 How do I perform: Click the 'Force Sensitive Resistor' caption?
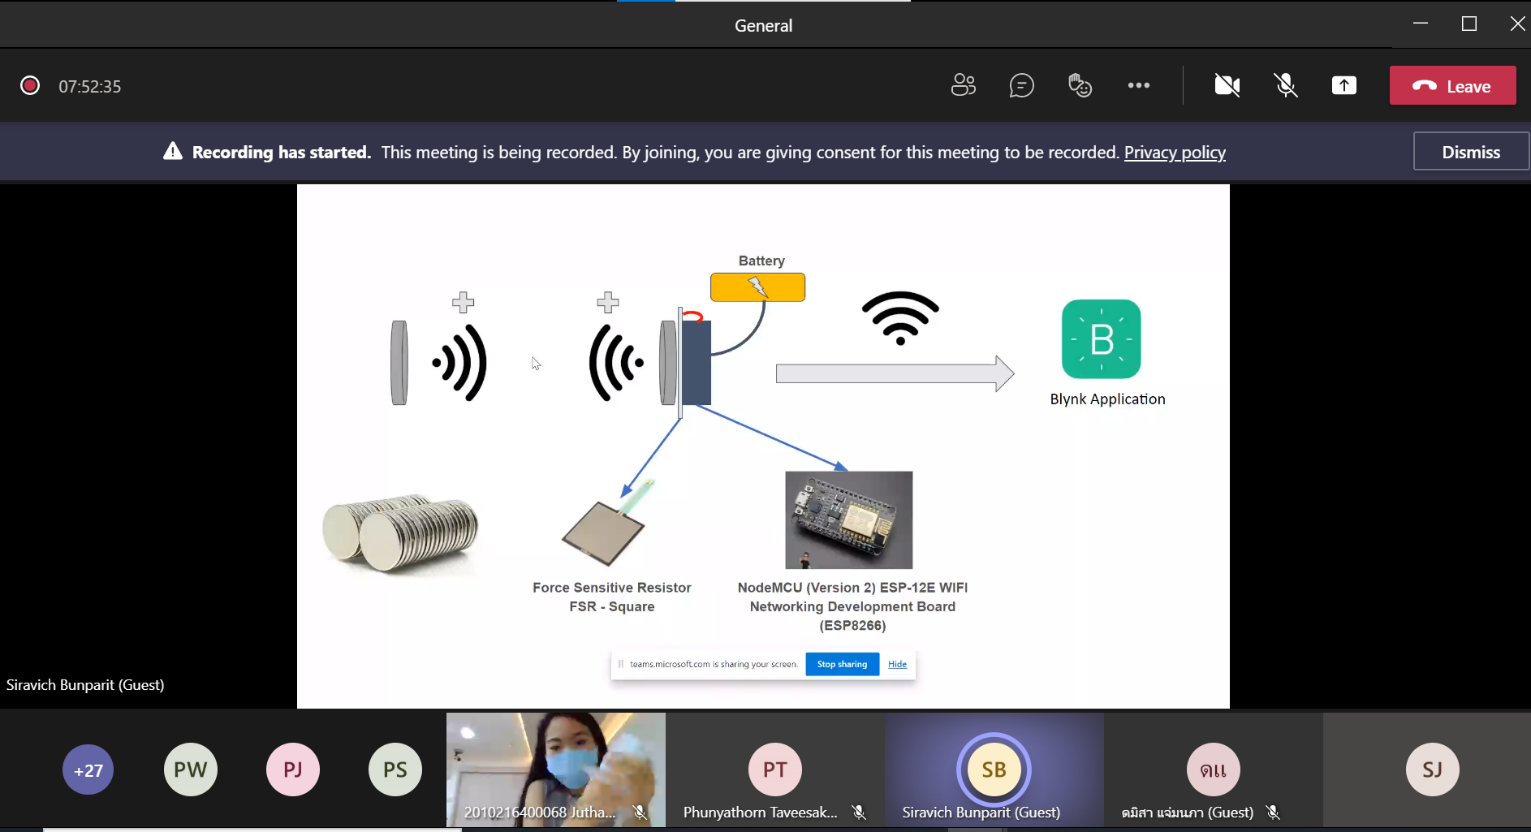[612, 588]
